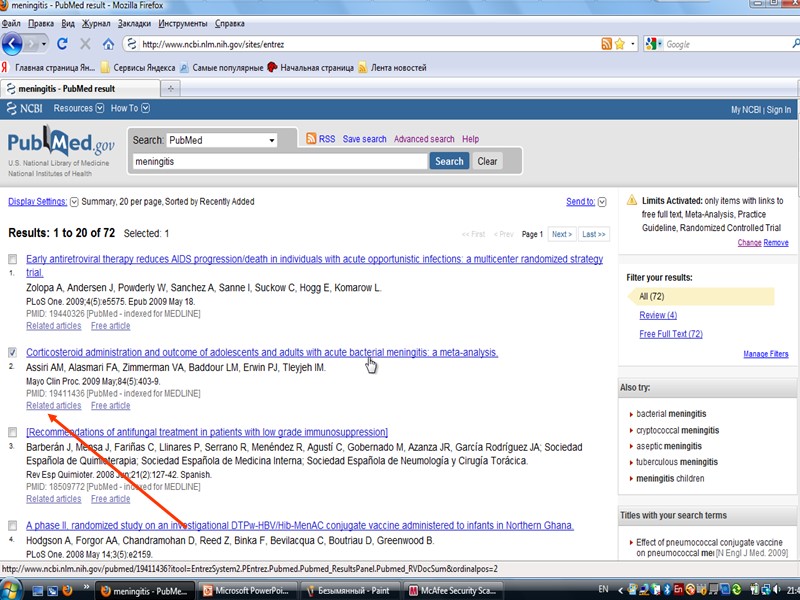Check the box for result 3
The image size is (800, 600).
pyautogui.click(x=12, y=432)
